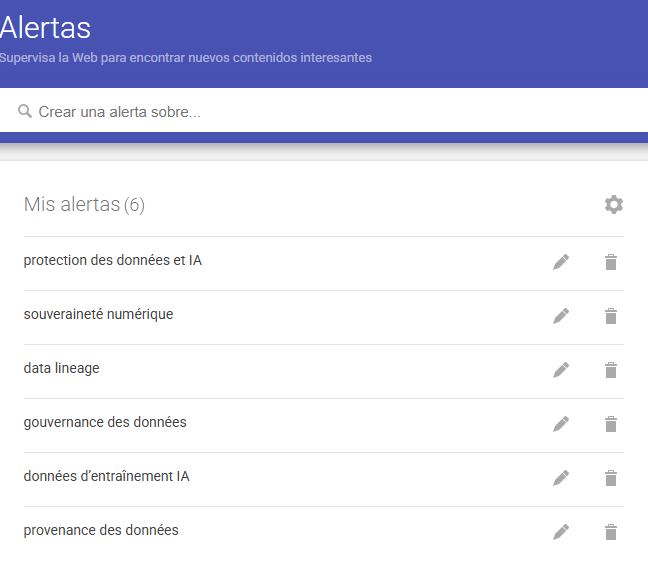
Task: Delete the 'données d'entraînement IA' alert
Action: coord(611,478)
